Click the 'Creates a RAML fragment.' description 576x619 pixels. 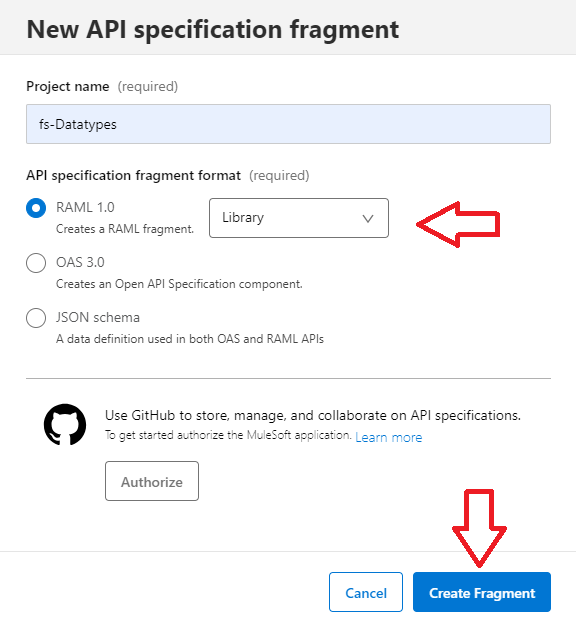[x=125, y=229]
